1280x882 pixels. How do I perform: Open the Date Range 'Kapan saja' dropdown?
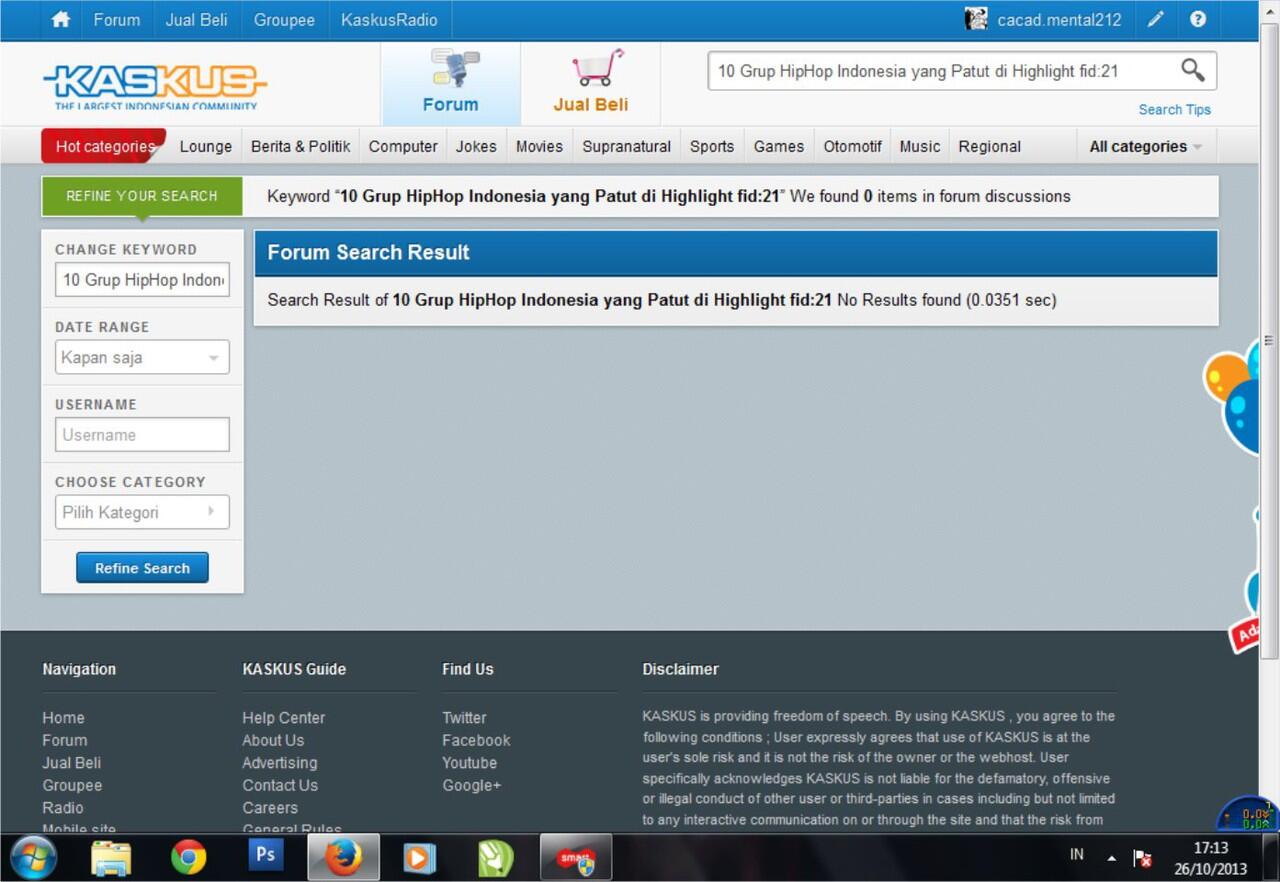point(142,357)
